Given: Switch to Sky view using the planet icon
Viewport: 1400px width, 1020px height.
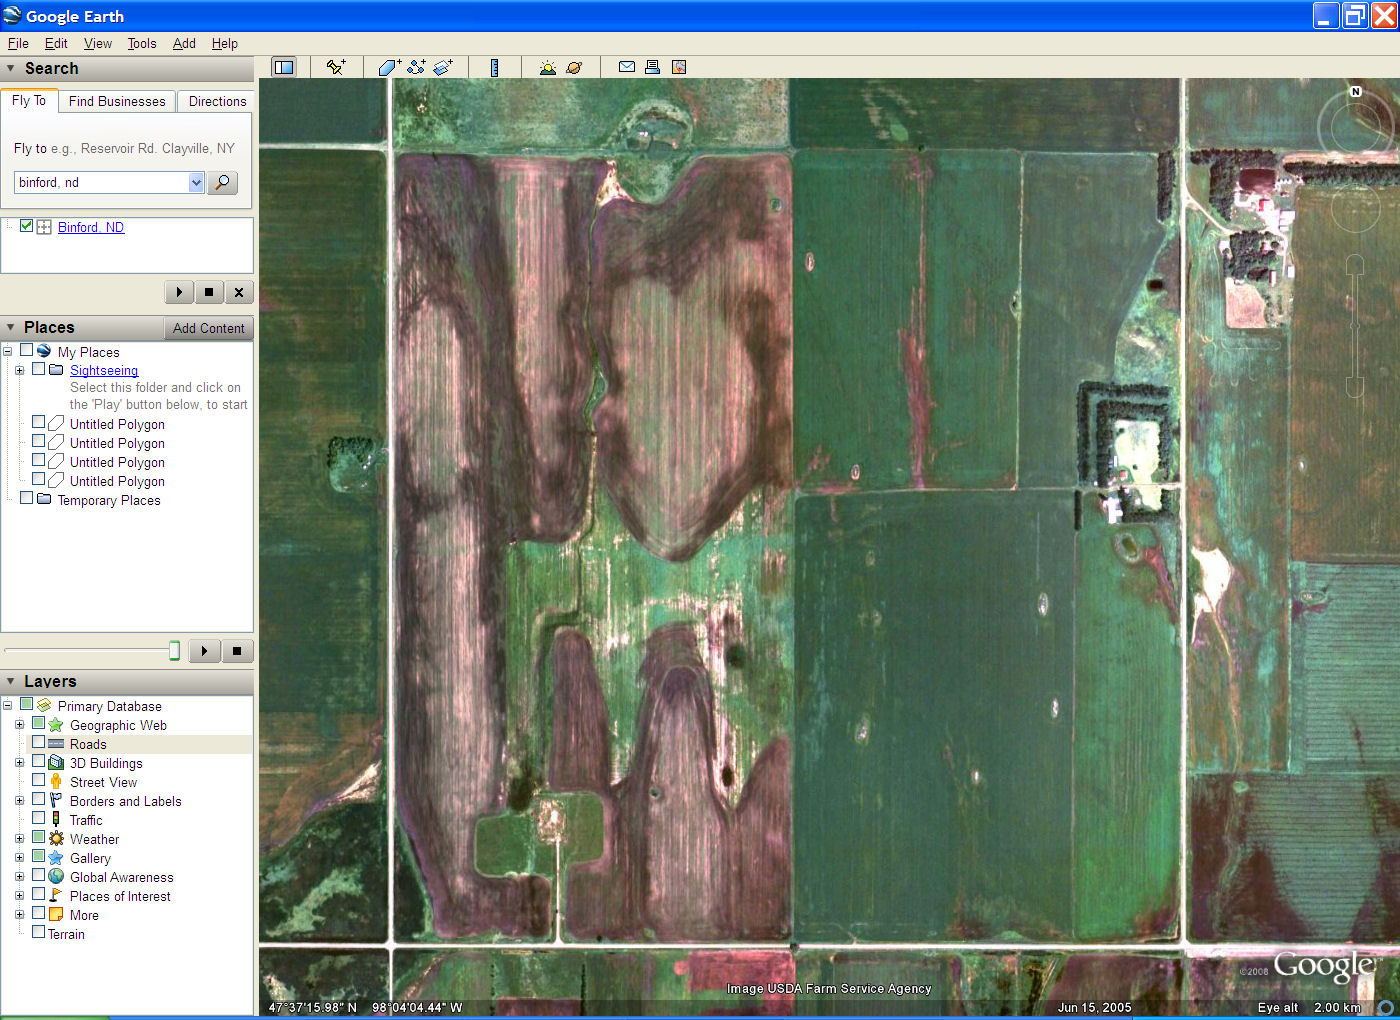Looking at the screenshot, I should pyautogui.click(x=574, y=67).
